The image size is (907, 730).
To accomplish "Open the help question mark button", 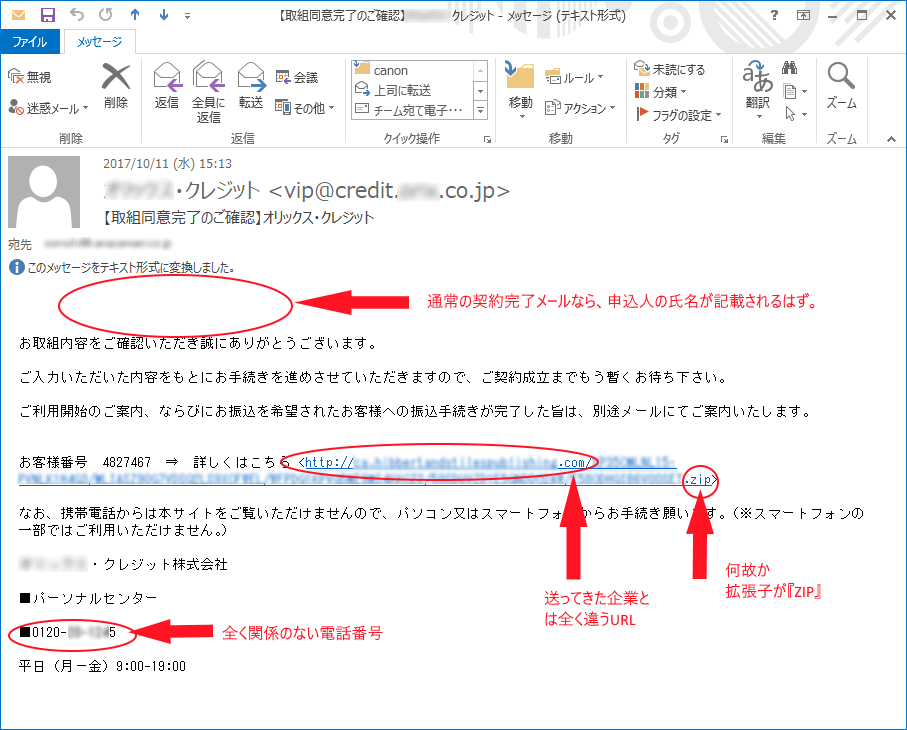I will click(775, 16).
